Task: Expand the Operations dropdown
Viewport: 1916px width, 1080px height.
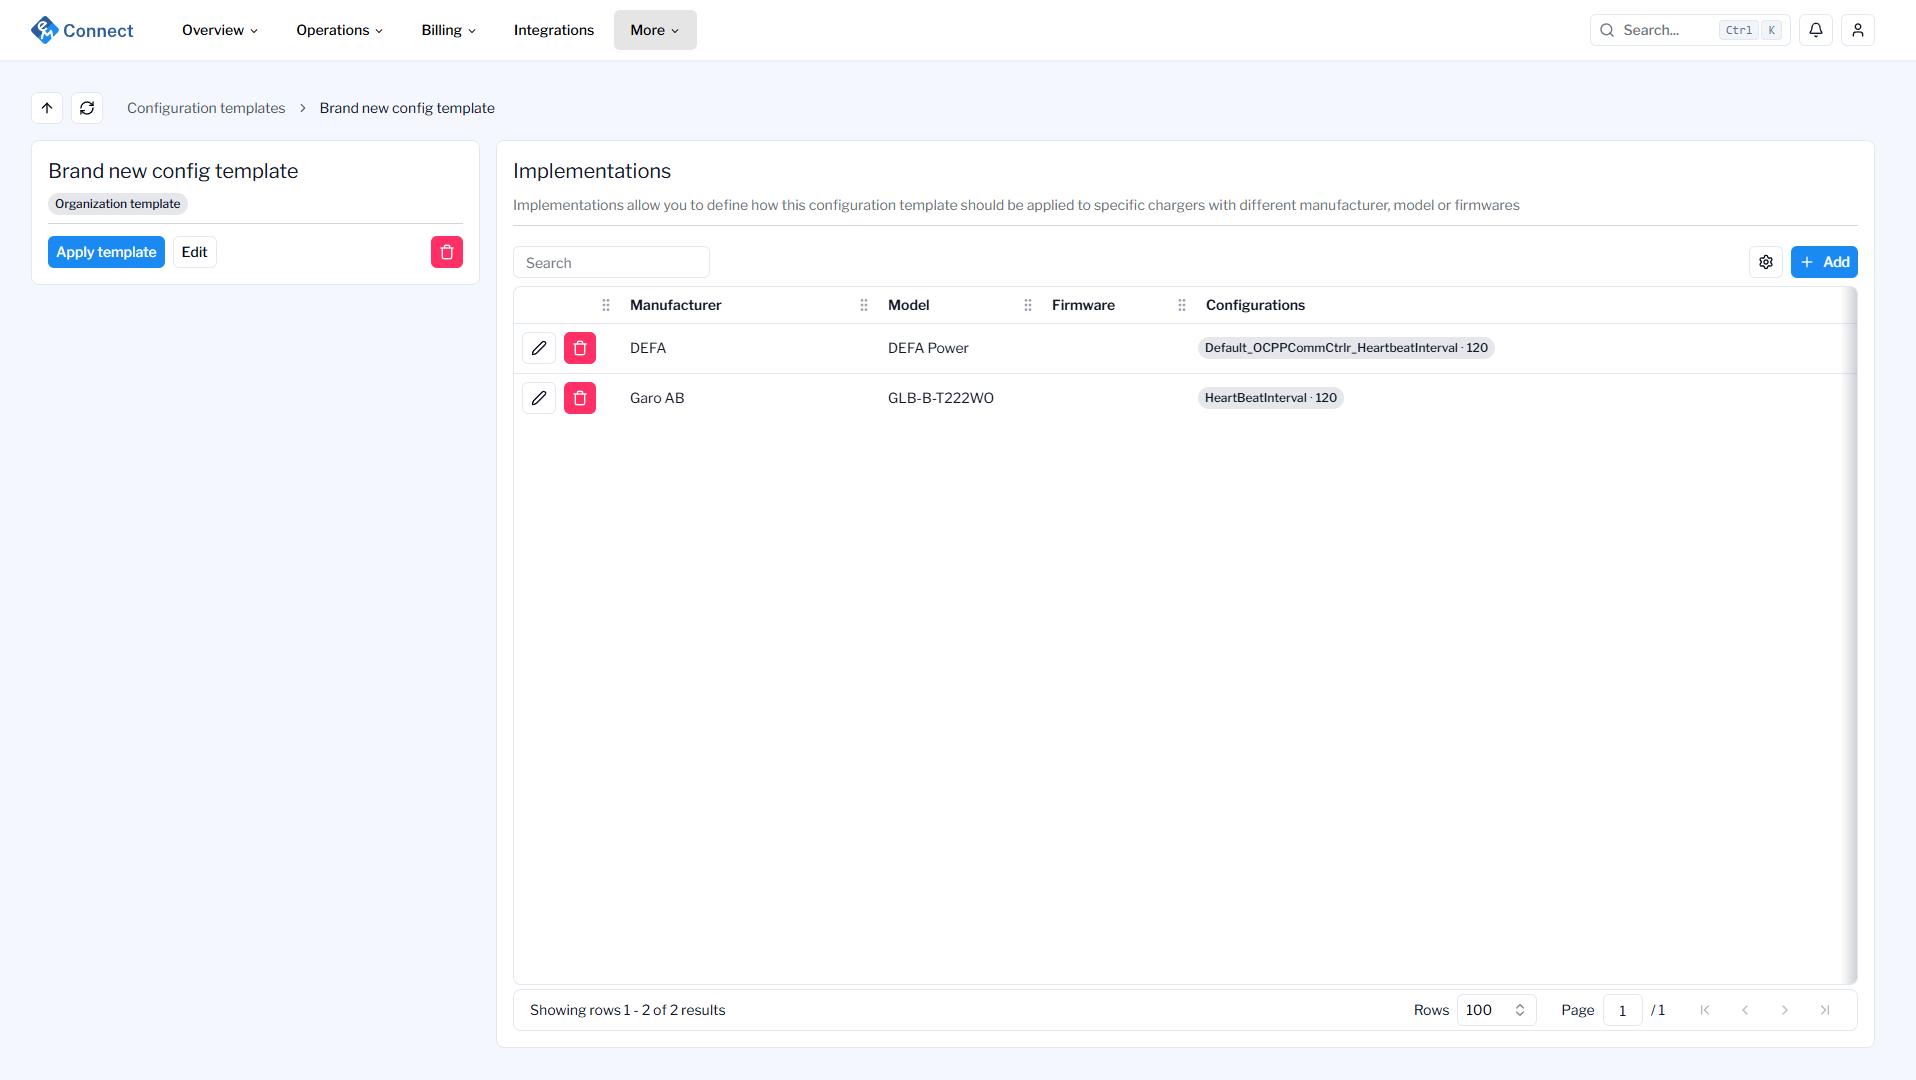Action: coord(338,29)
